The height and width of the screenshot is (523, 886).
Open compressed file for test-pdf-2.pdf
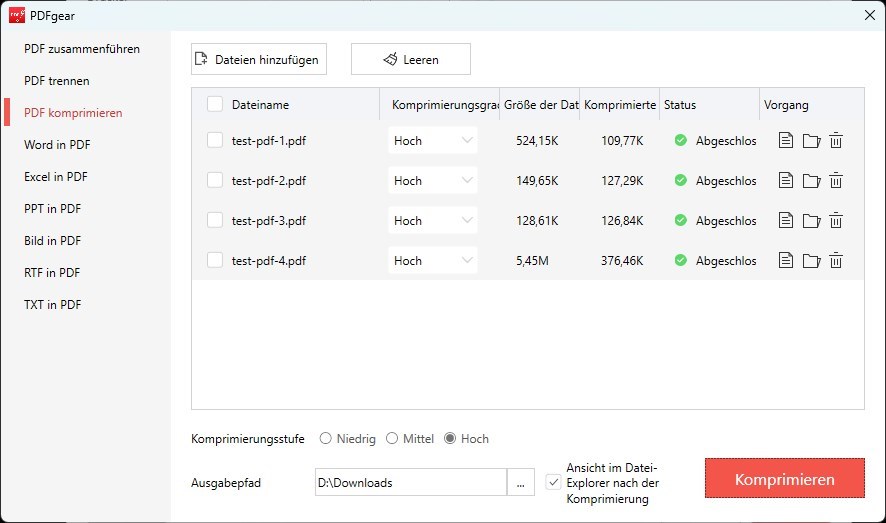(785, 180)
